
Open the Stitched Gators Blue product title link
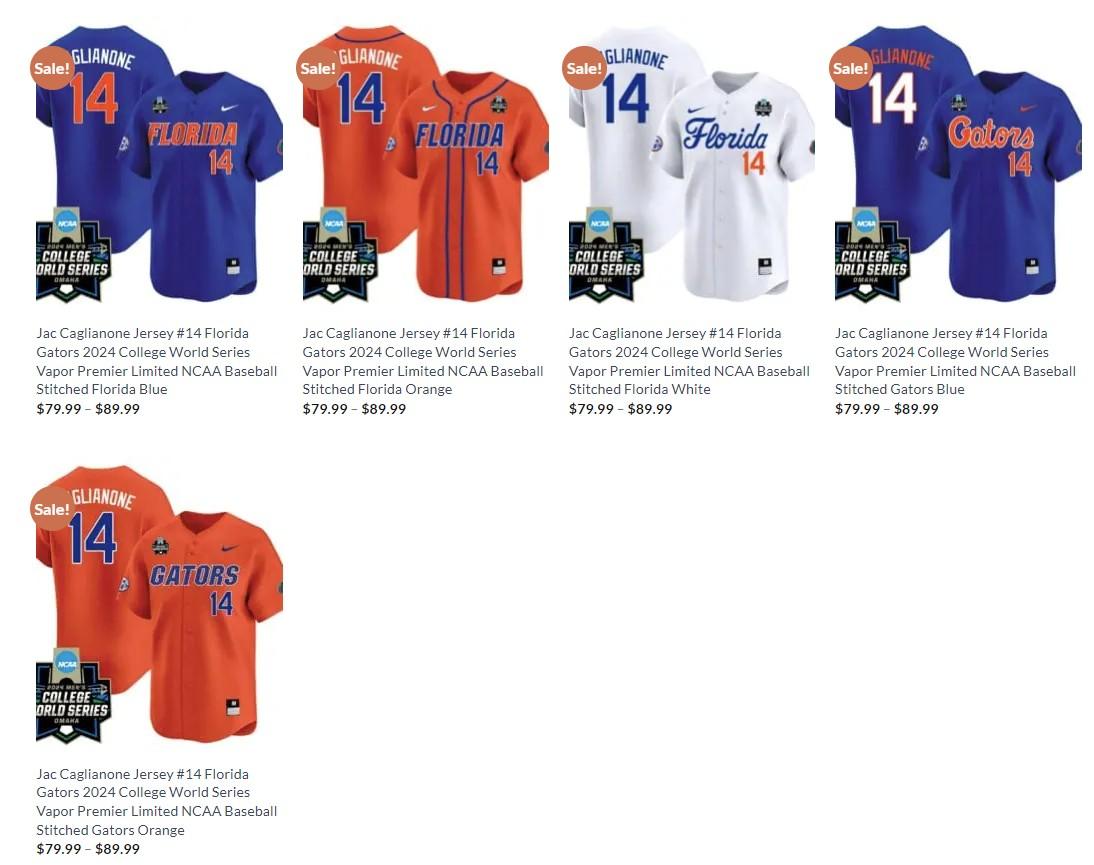tap(956, 361)
